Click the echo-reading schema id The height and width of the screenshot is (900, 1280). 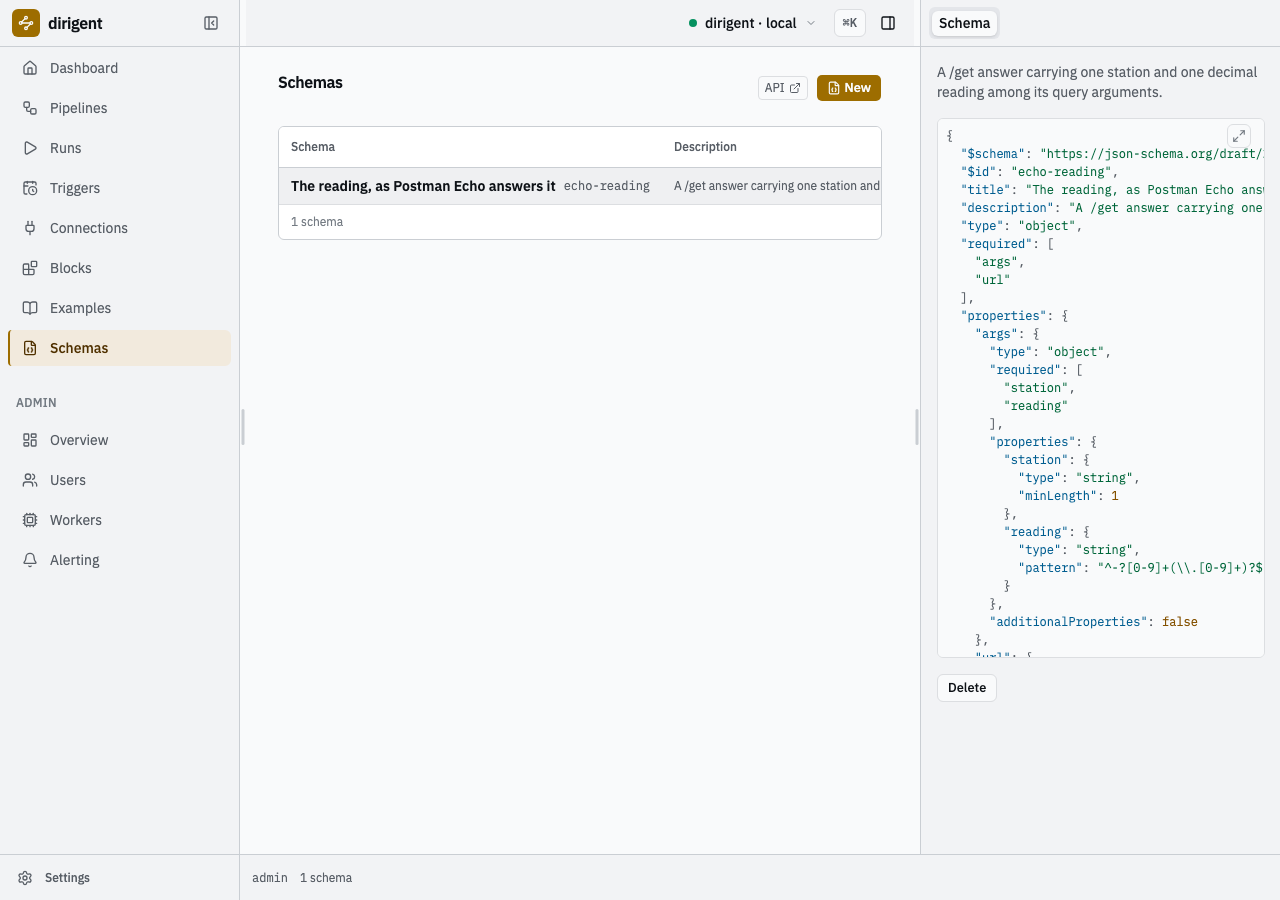[607, 186]
